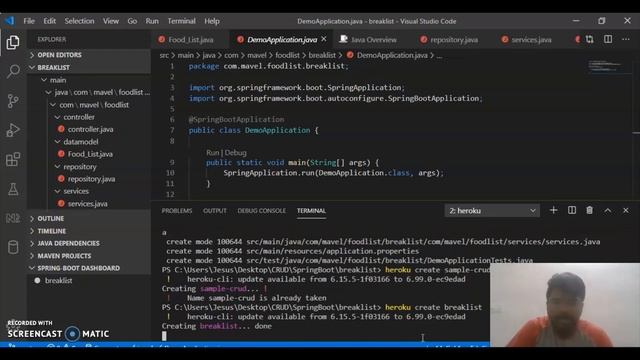Close the DemoApplication.java tab
The width and height of the screenshot is (640, 360).
coord(324,39)
